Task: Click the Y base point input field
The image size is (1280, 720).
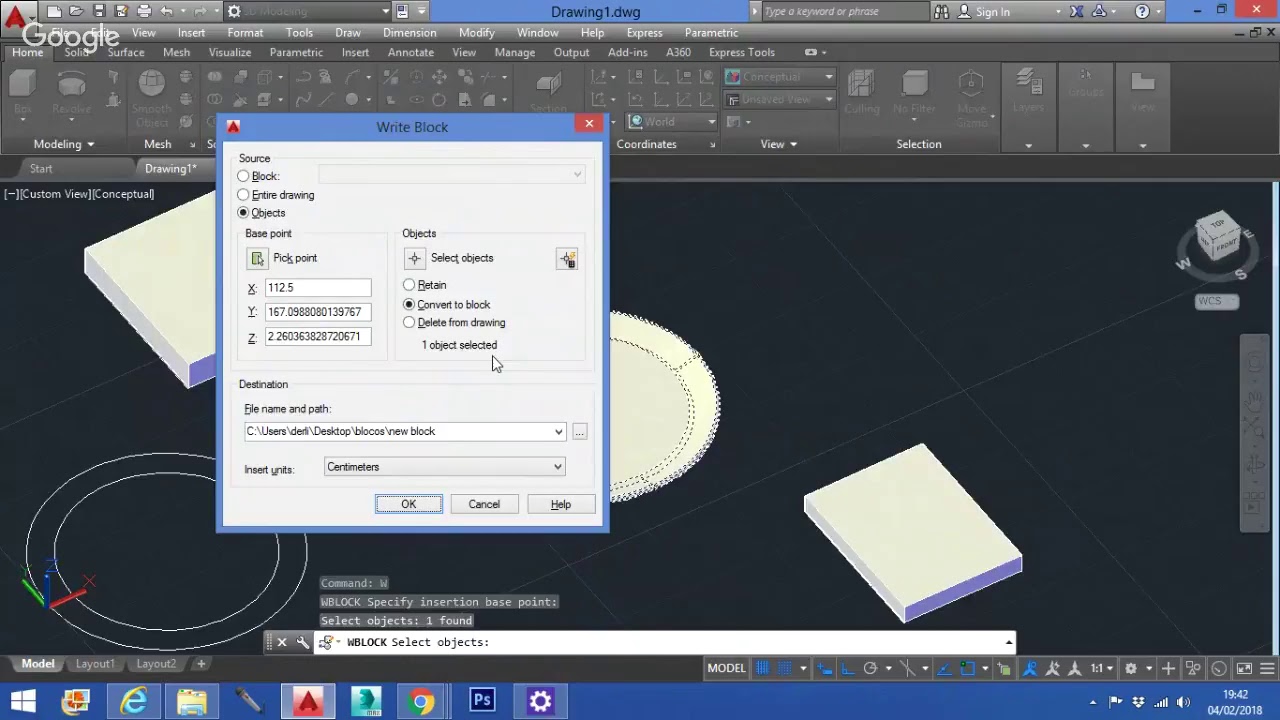Action: point(317,312)
